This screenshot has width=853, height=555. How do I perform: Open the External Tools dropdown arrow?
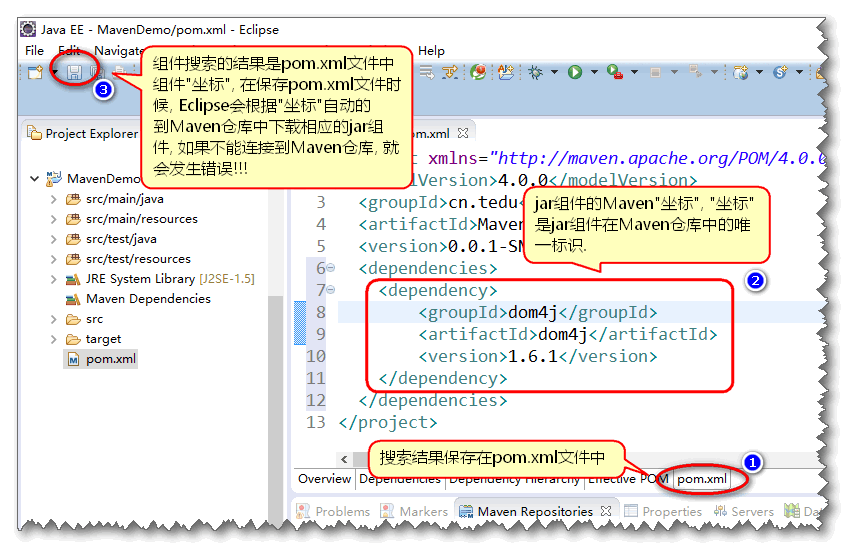point(634,72)
